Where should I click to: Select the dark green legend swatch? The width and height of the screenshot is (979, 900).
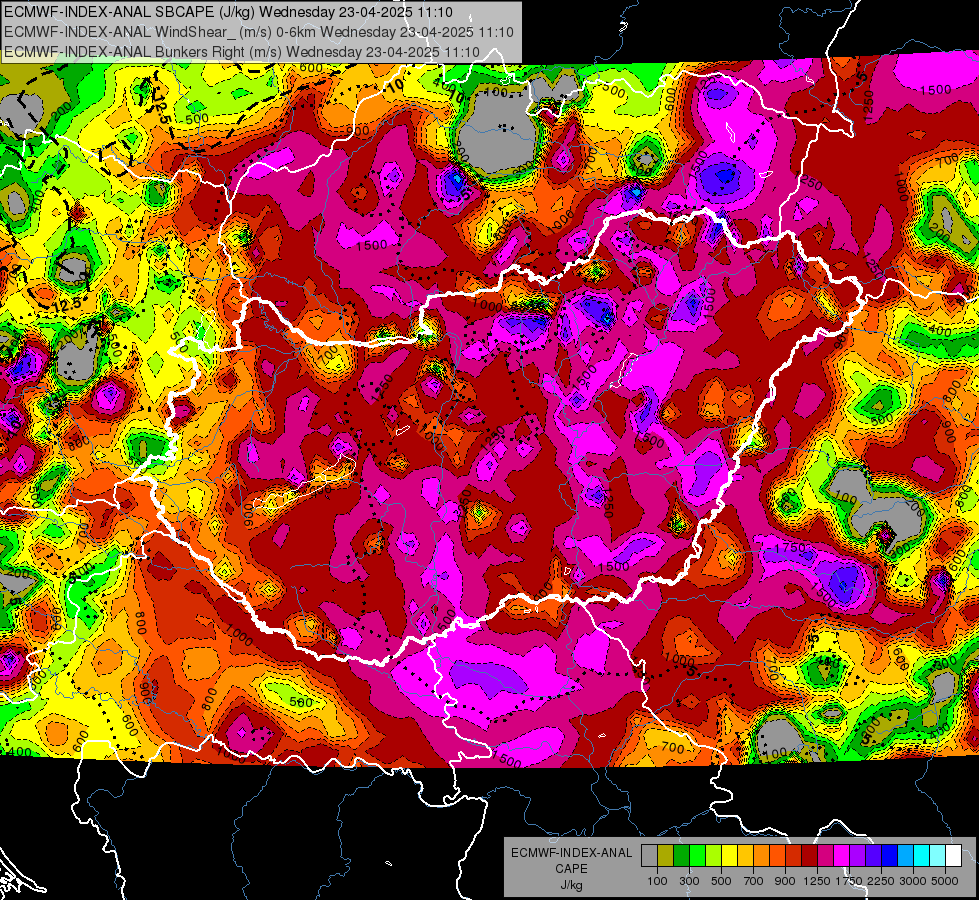pos(681,856)
